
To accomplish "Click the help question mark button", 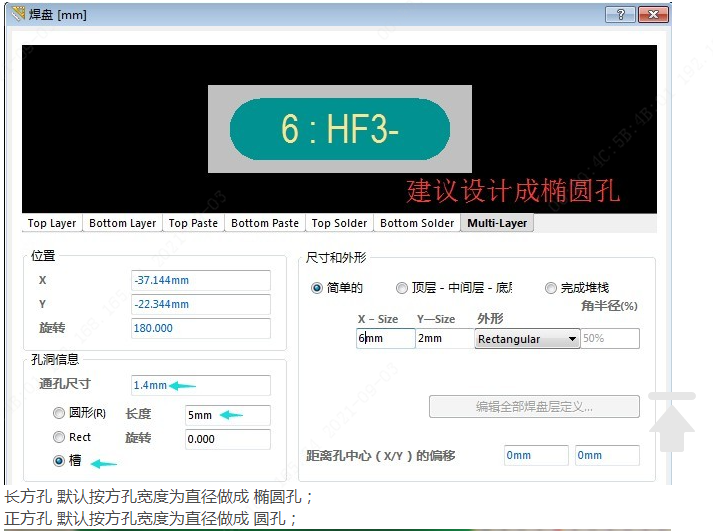I will click(x=621, y=15).
